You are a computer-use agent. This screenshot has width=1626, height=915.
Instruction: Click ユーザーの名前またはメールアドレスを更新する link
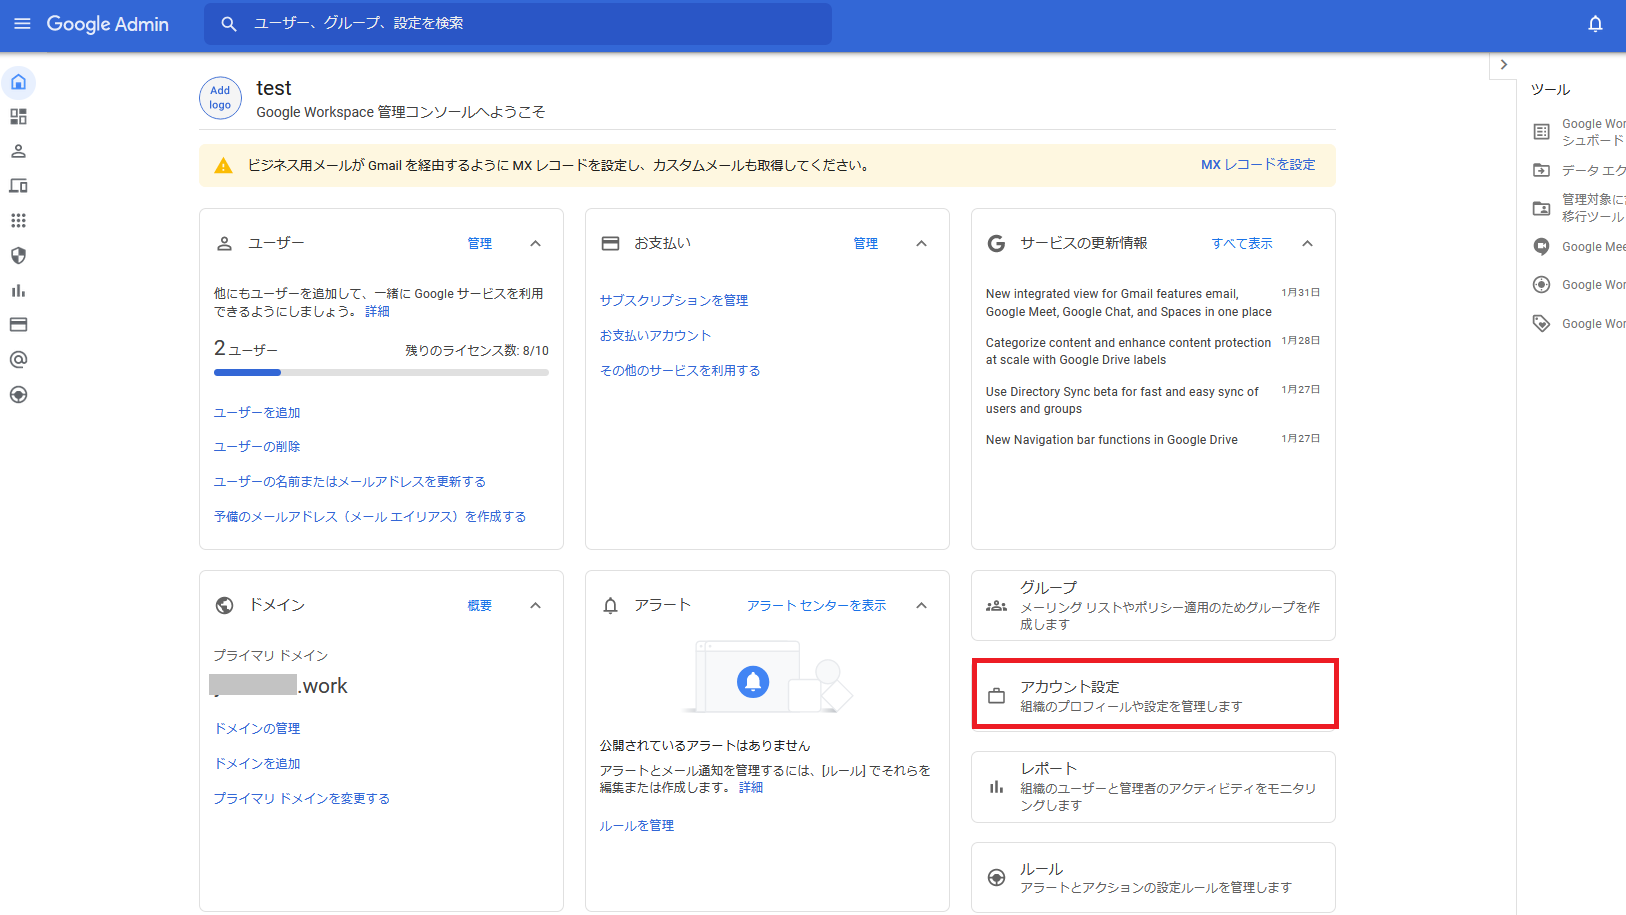350,482
